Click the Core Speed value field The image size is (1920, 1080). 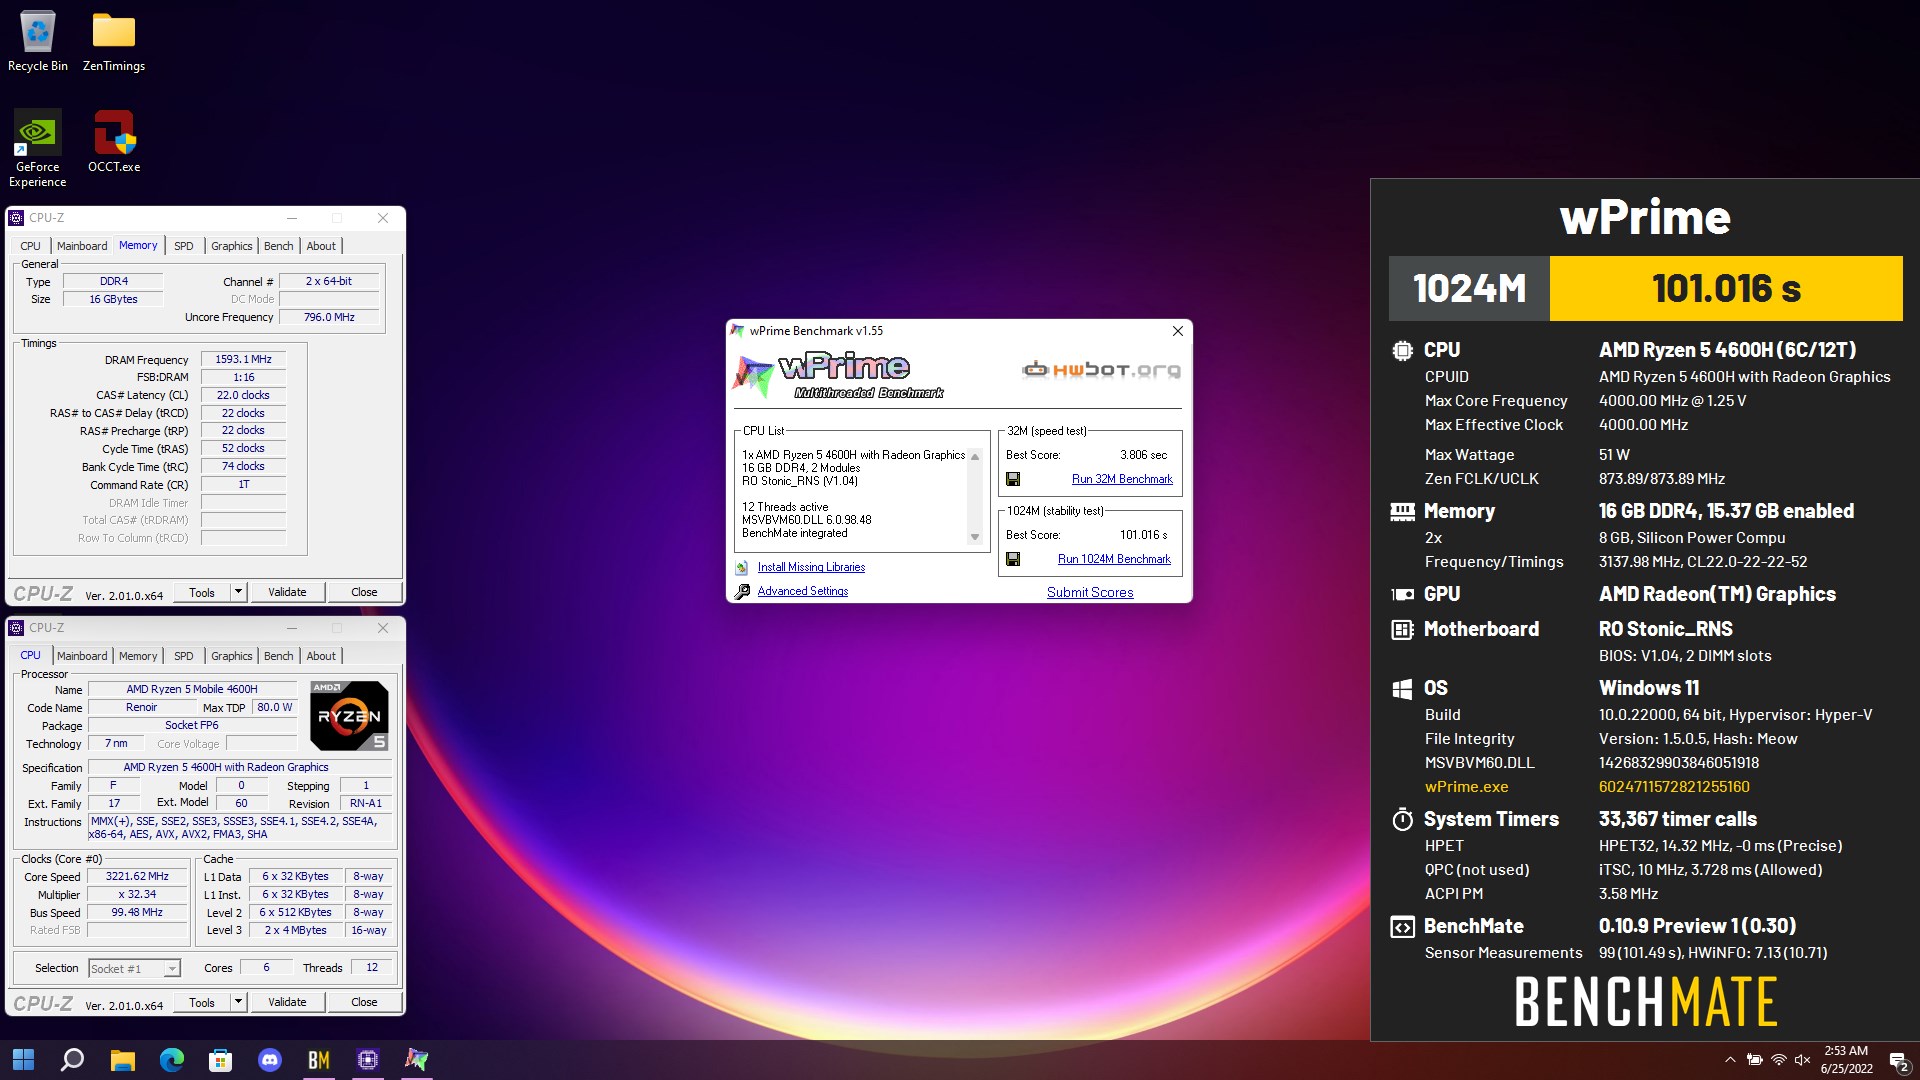pyautogui.click(x=137, y=876)
